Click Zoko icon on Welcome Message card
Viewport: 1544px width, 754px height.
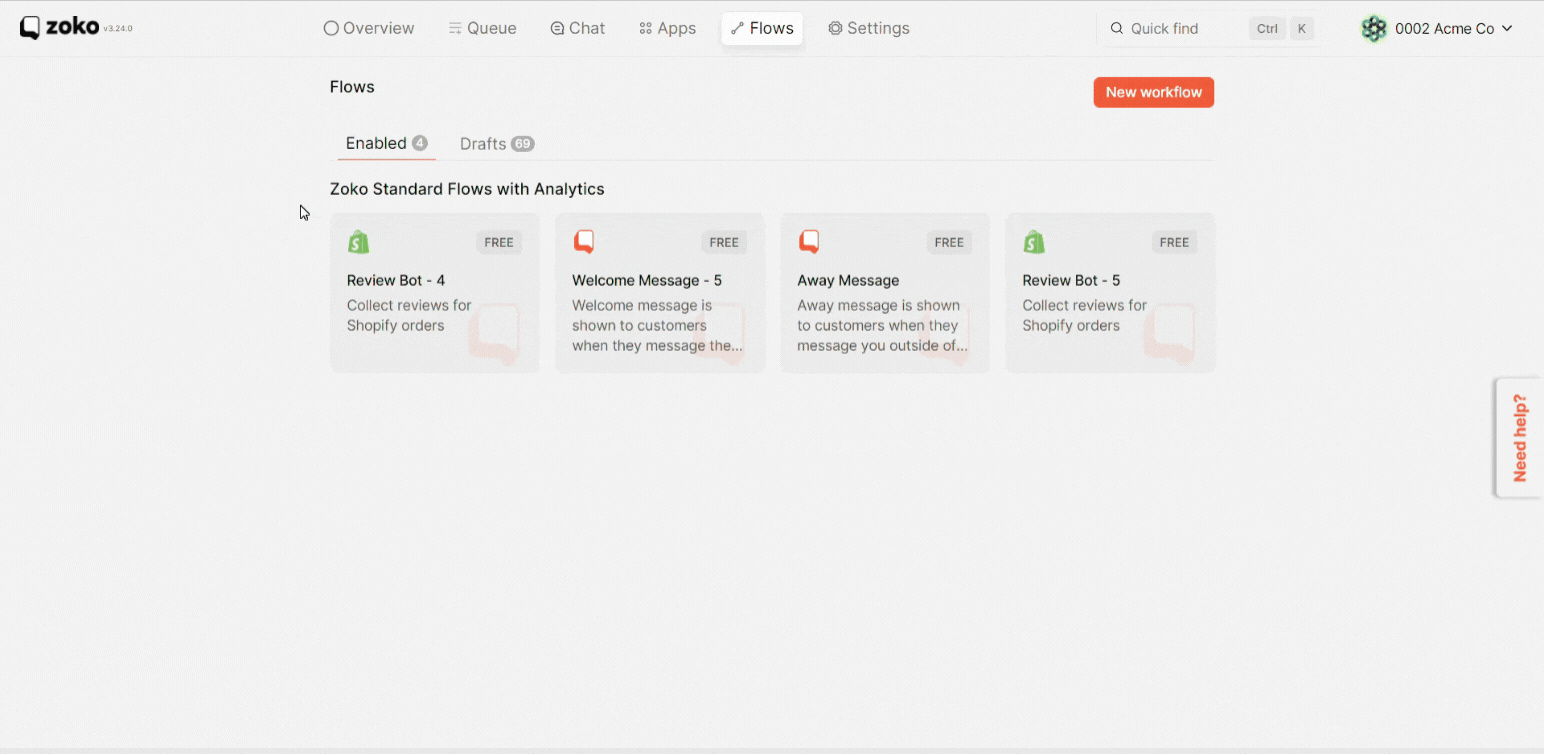pos(584,242)
